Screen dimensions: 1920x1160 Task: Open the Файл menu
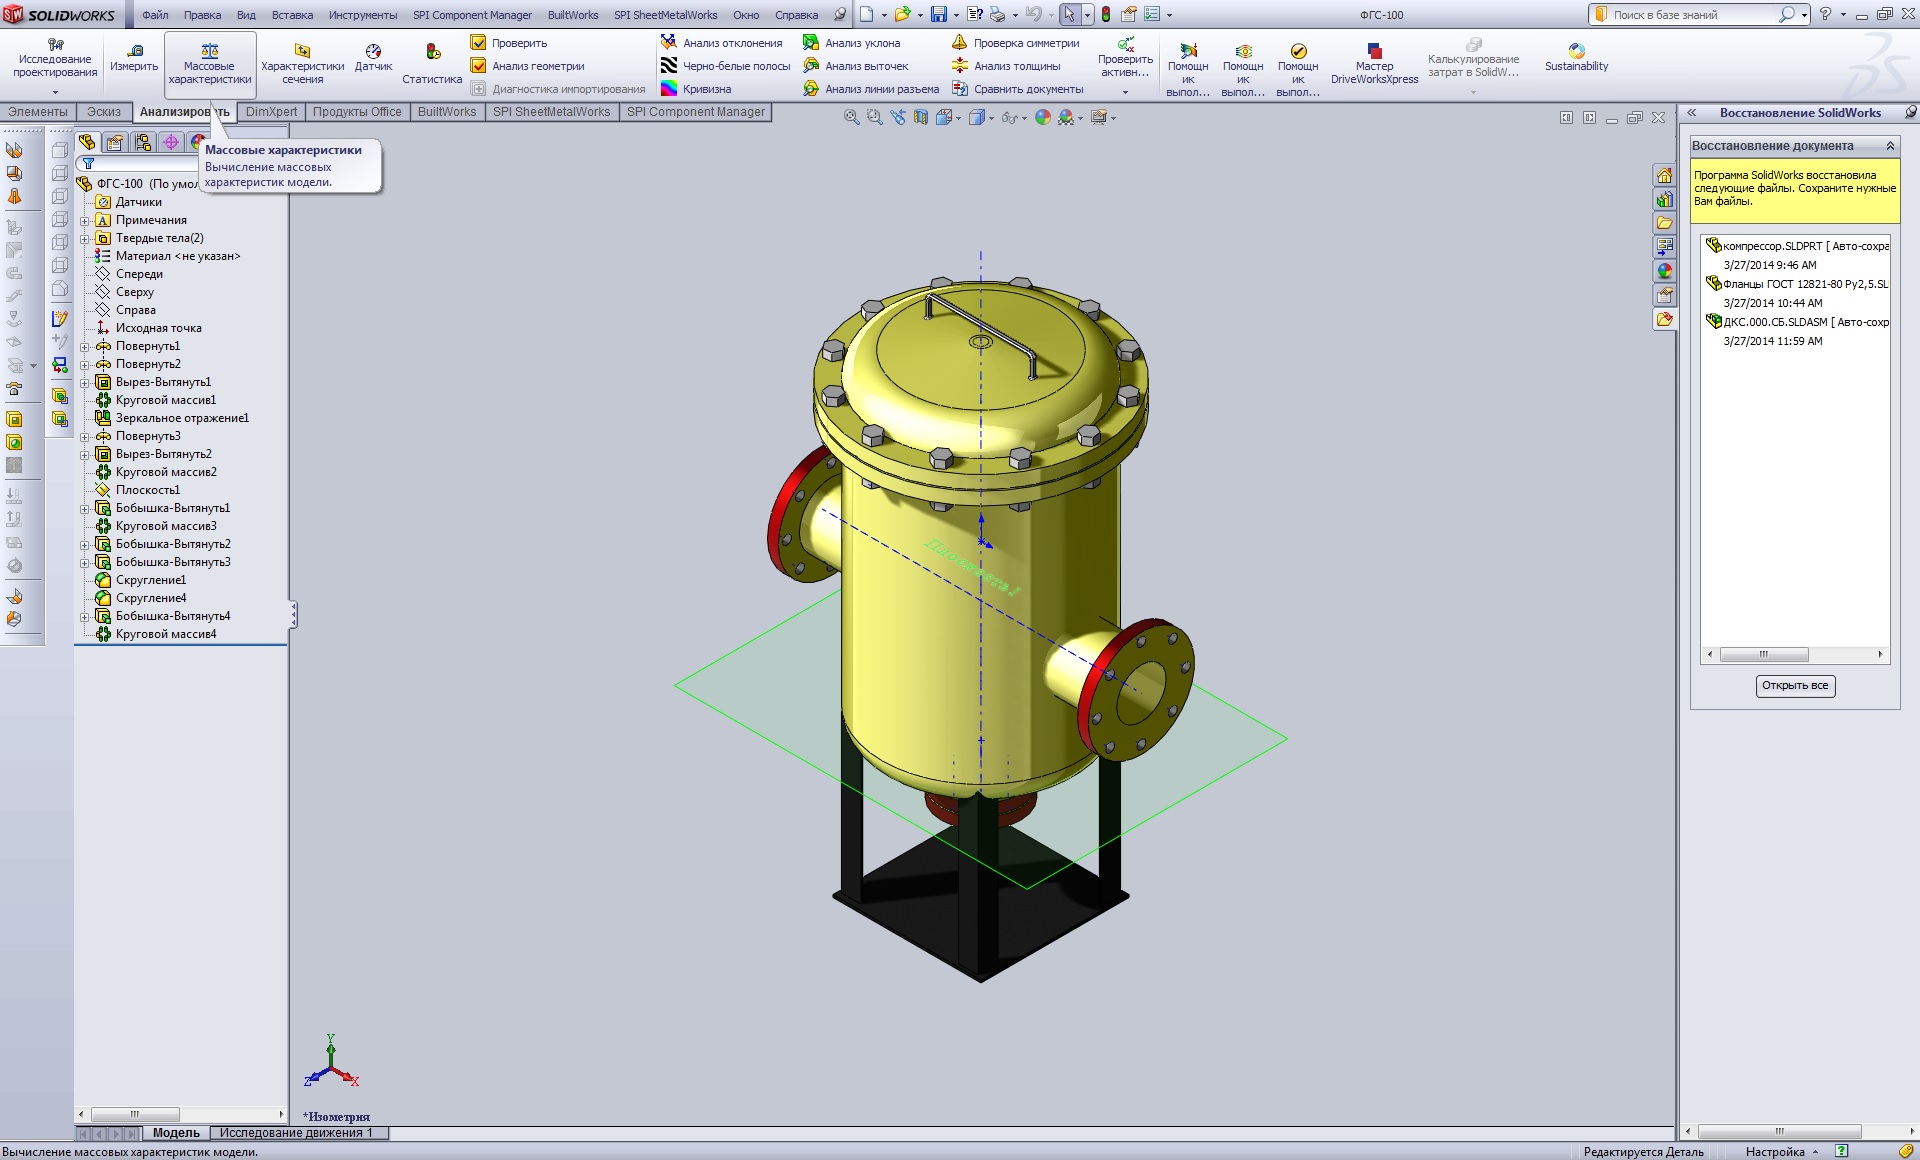point(155,15)
